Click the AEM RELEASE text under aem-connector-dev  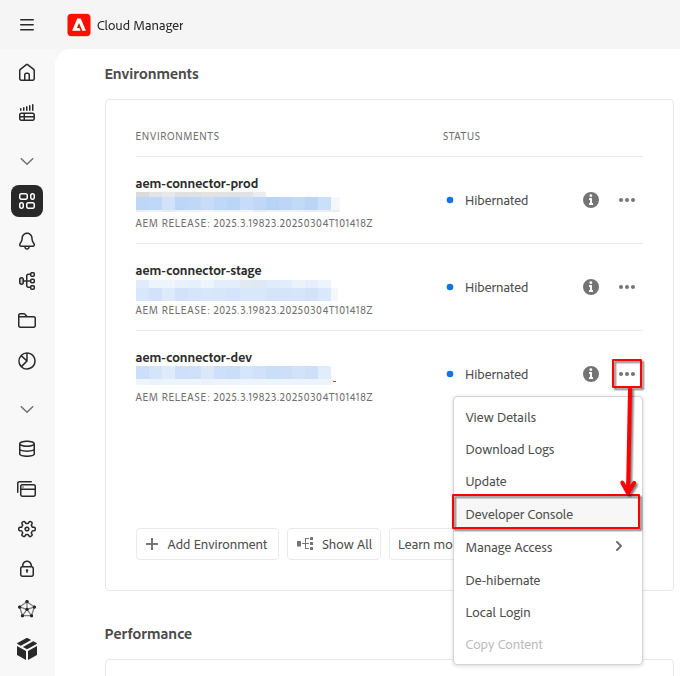254,397
